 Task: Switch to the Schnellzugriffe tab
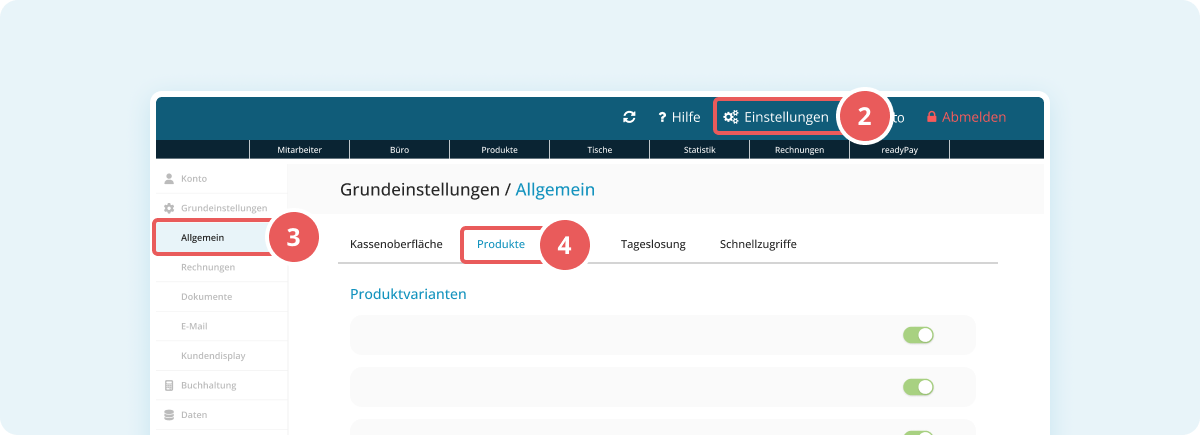tap(758, 244)
